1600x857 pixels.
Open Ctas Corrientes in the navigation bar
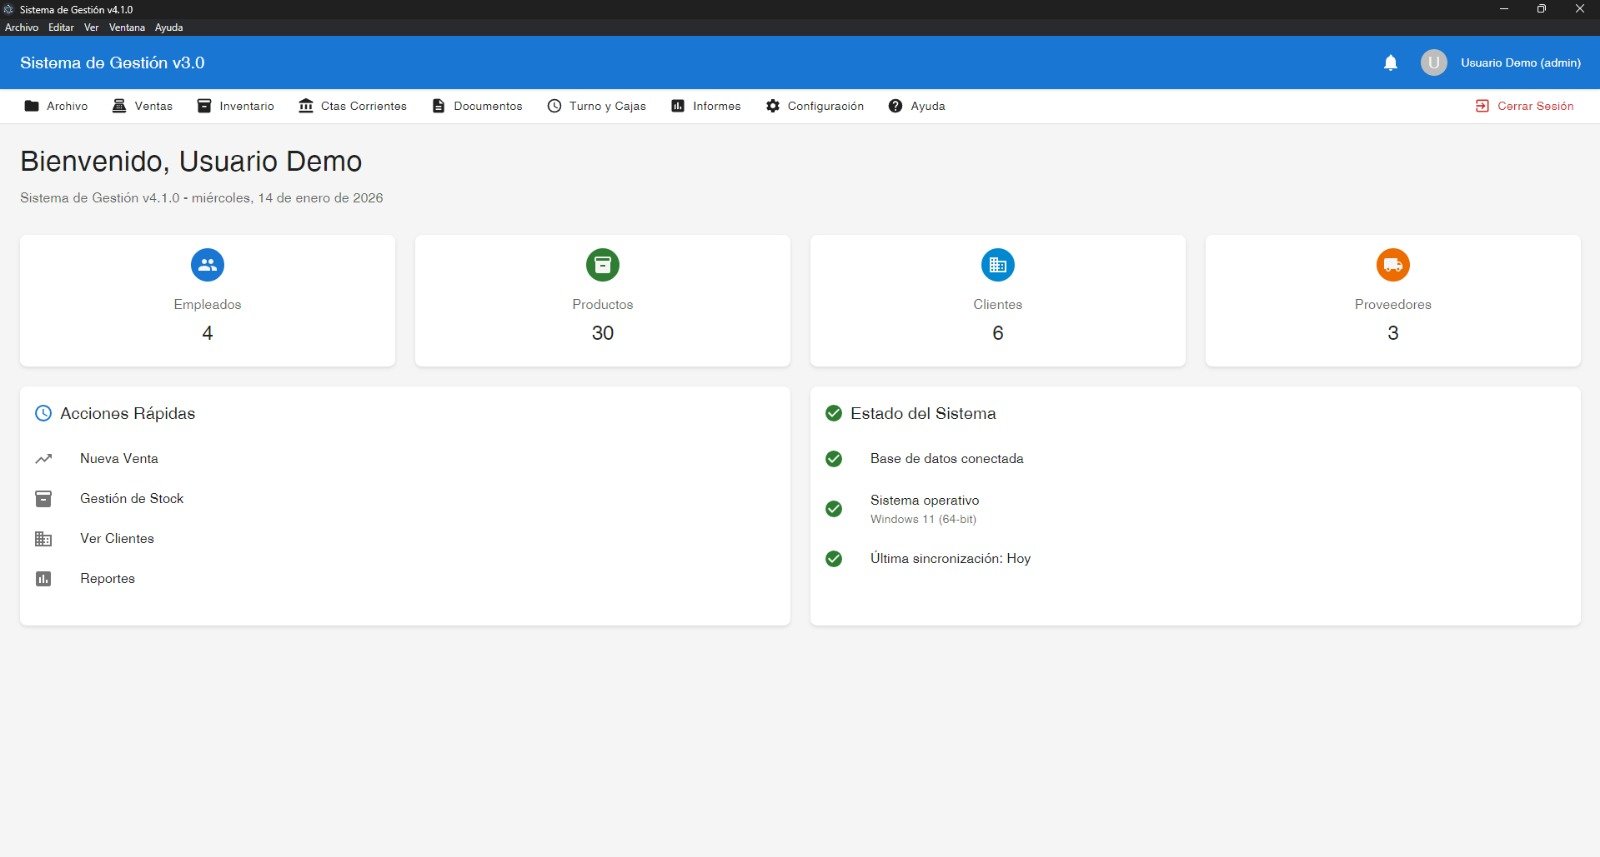click(353, 106)
